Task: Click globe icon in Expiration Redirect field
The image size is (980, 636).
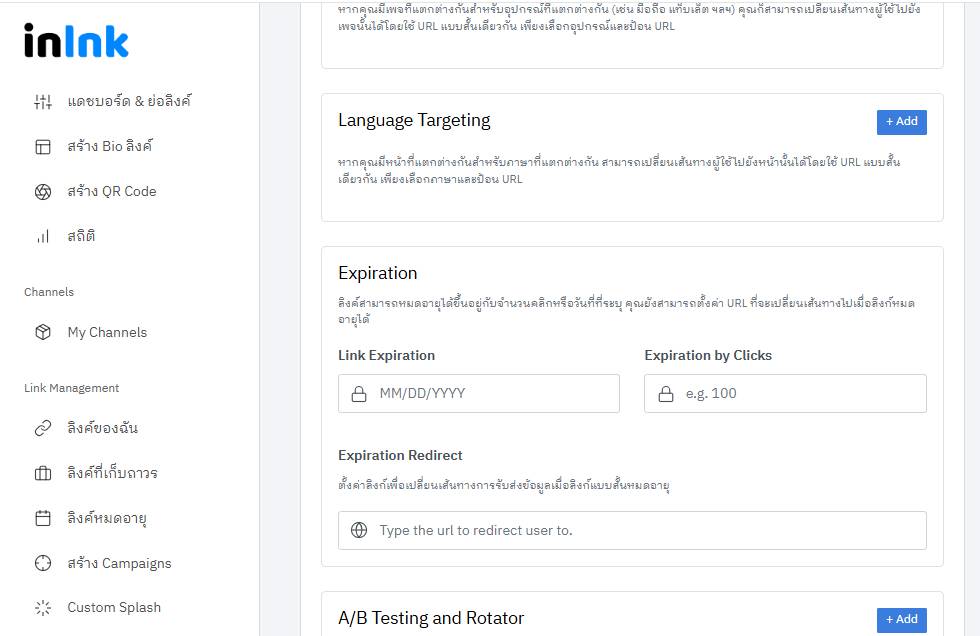Action: pos(359,530)
